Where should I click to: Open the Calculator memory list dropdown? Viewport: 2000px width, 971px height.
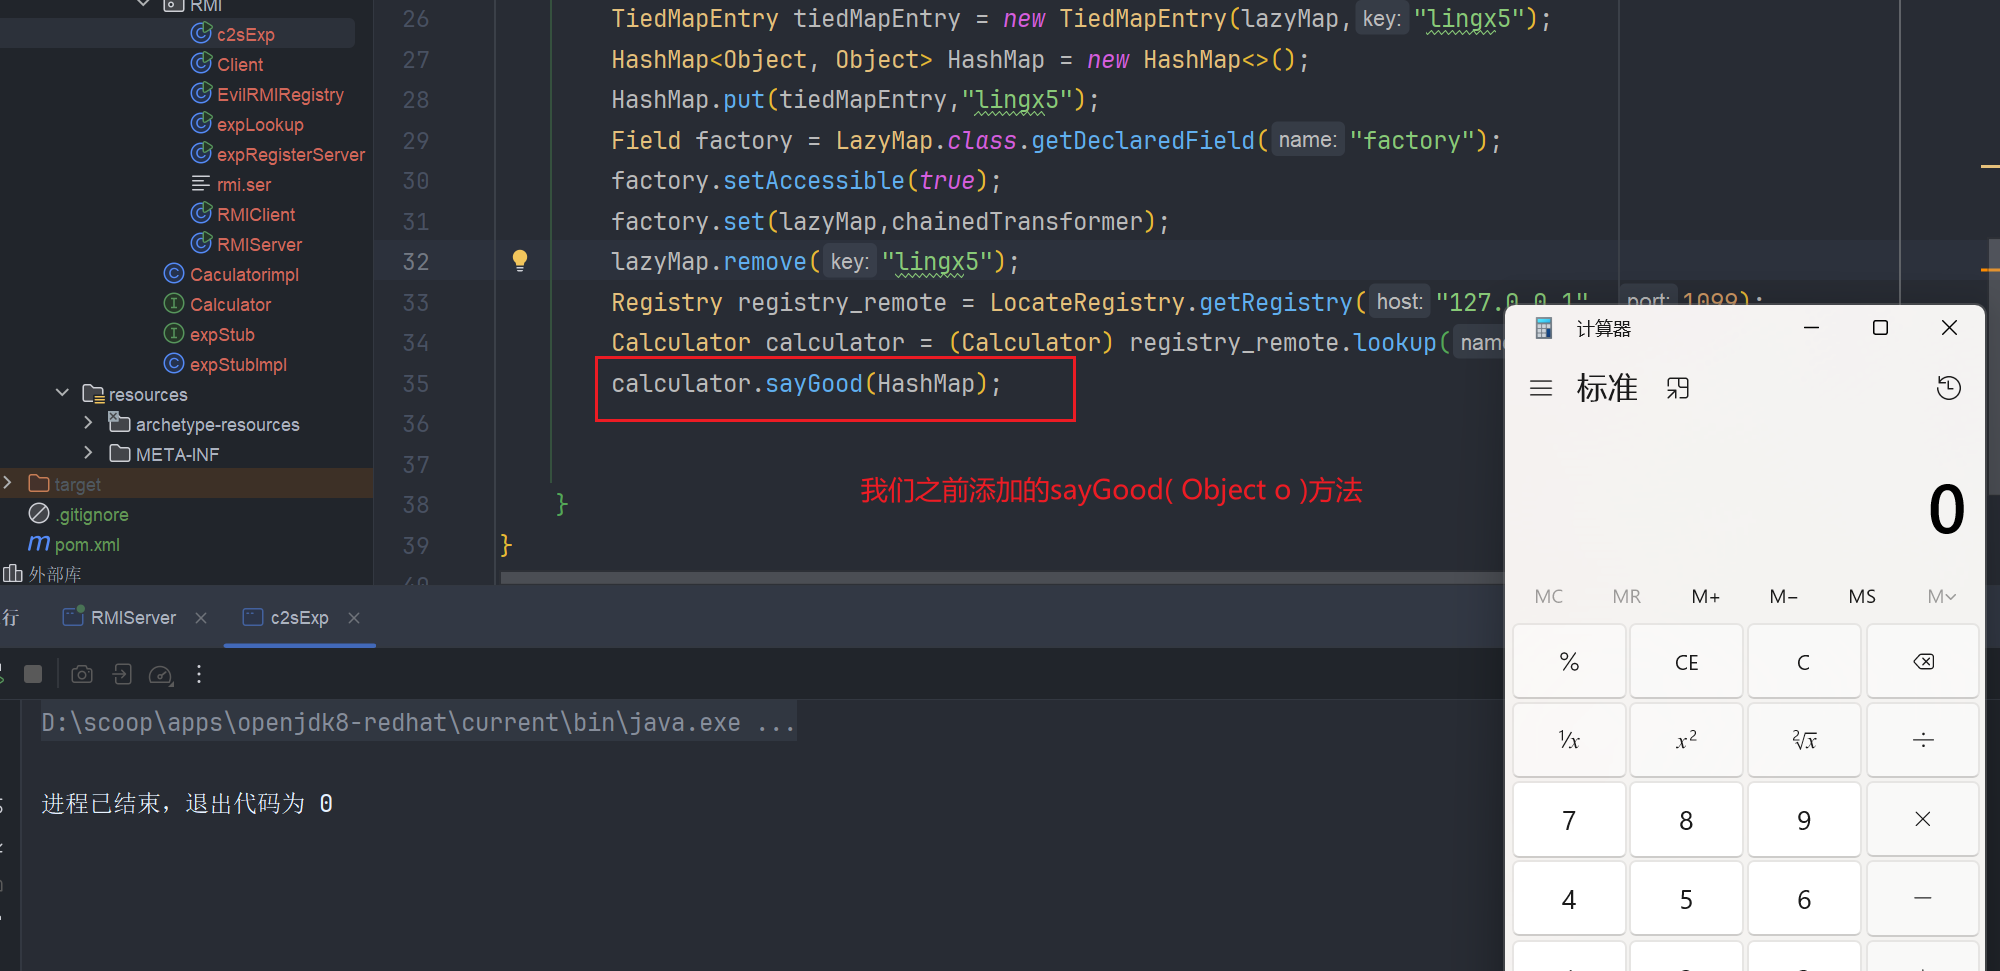click(x=1941, y=597)
